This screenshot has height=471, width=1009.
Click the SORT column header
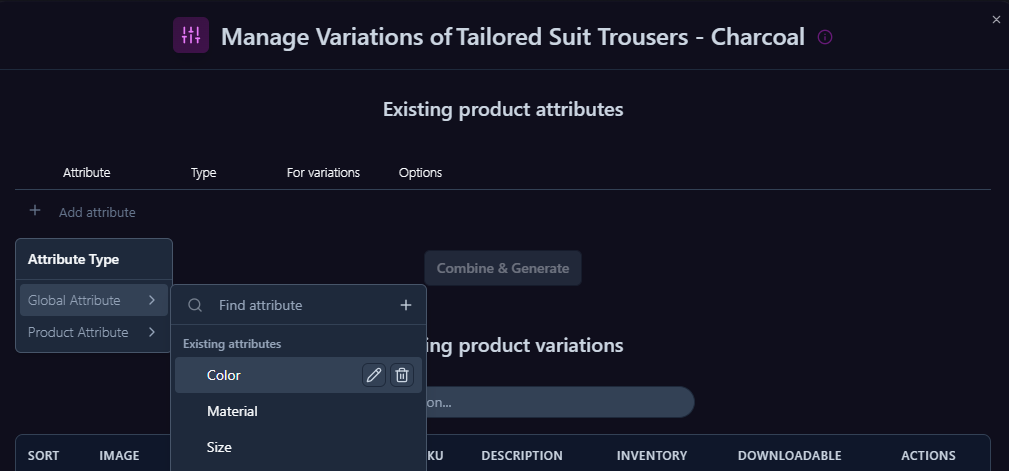(43, 455)
